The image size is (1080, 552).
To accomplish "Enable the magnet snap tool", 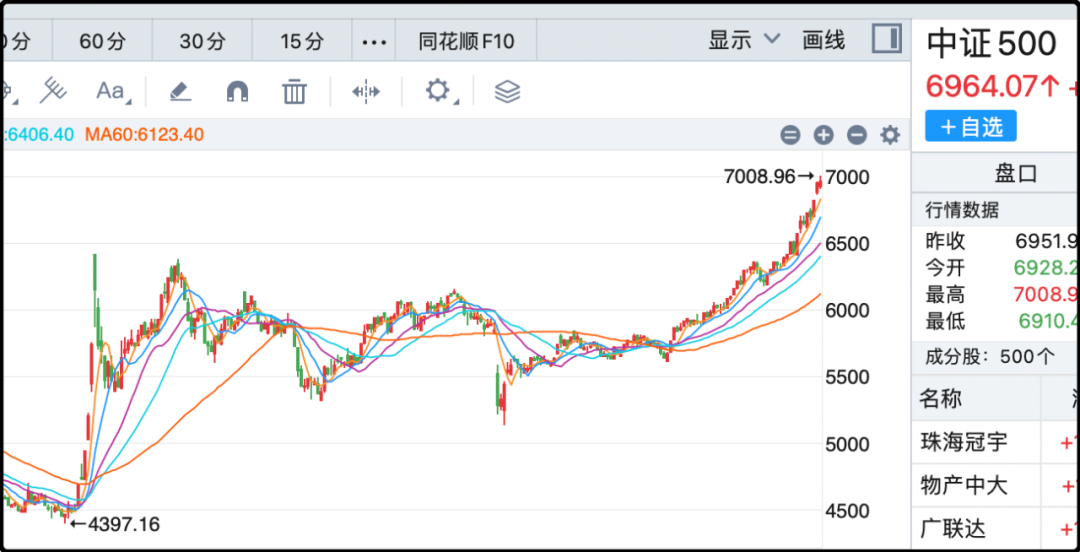I will tap(237, 92).
